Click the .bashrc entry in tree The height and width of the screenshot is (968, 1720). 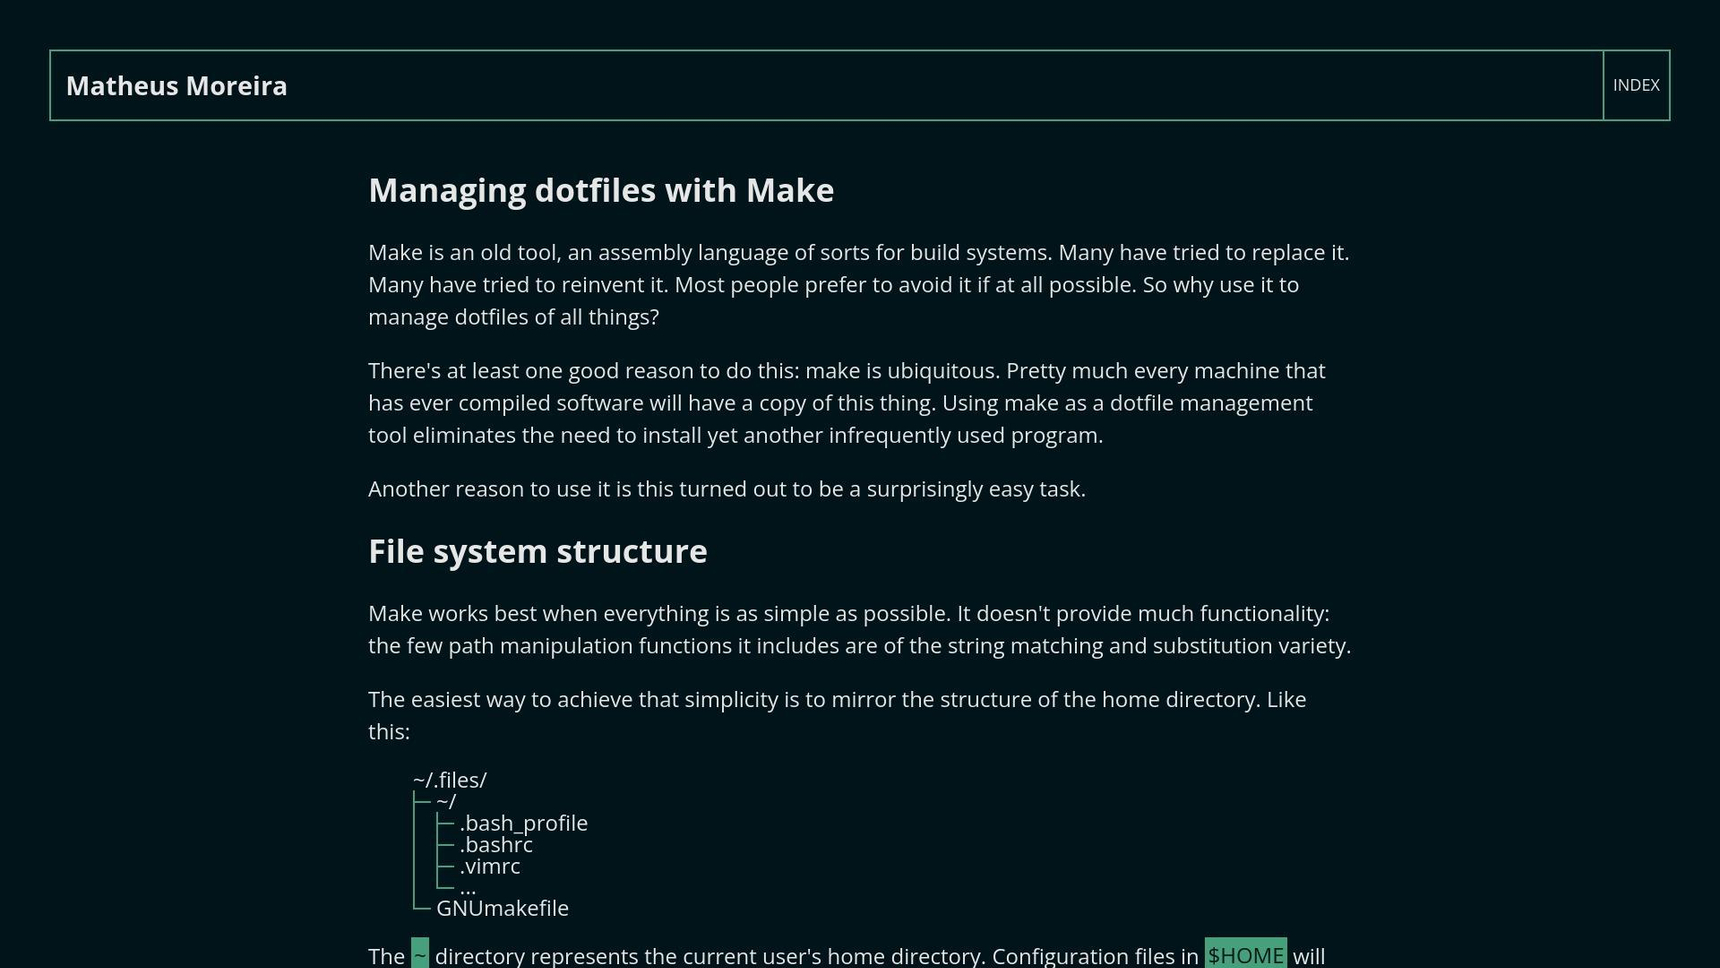496,845
